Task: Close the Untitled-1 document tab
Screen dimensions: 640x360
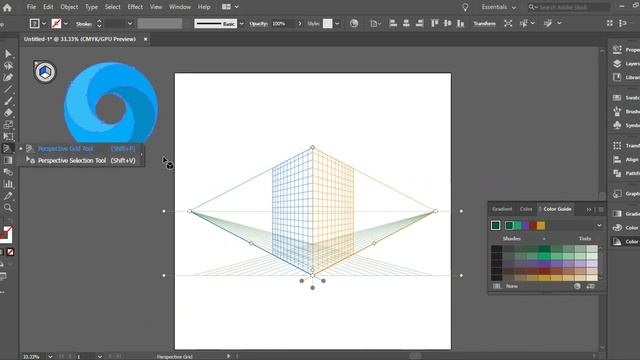Action: click(145, 39)
